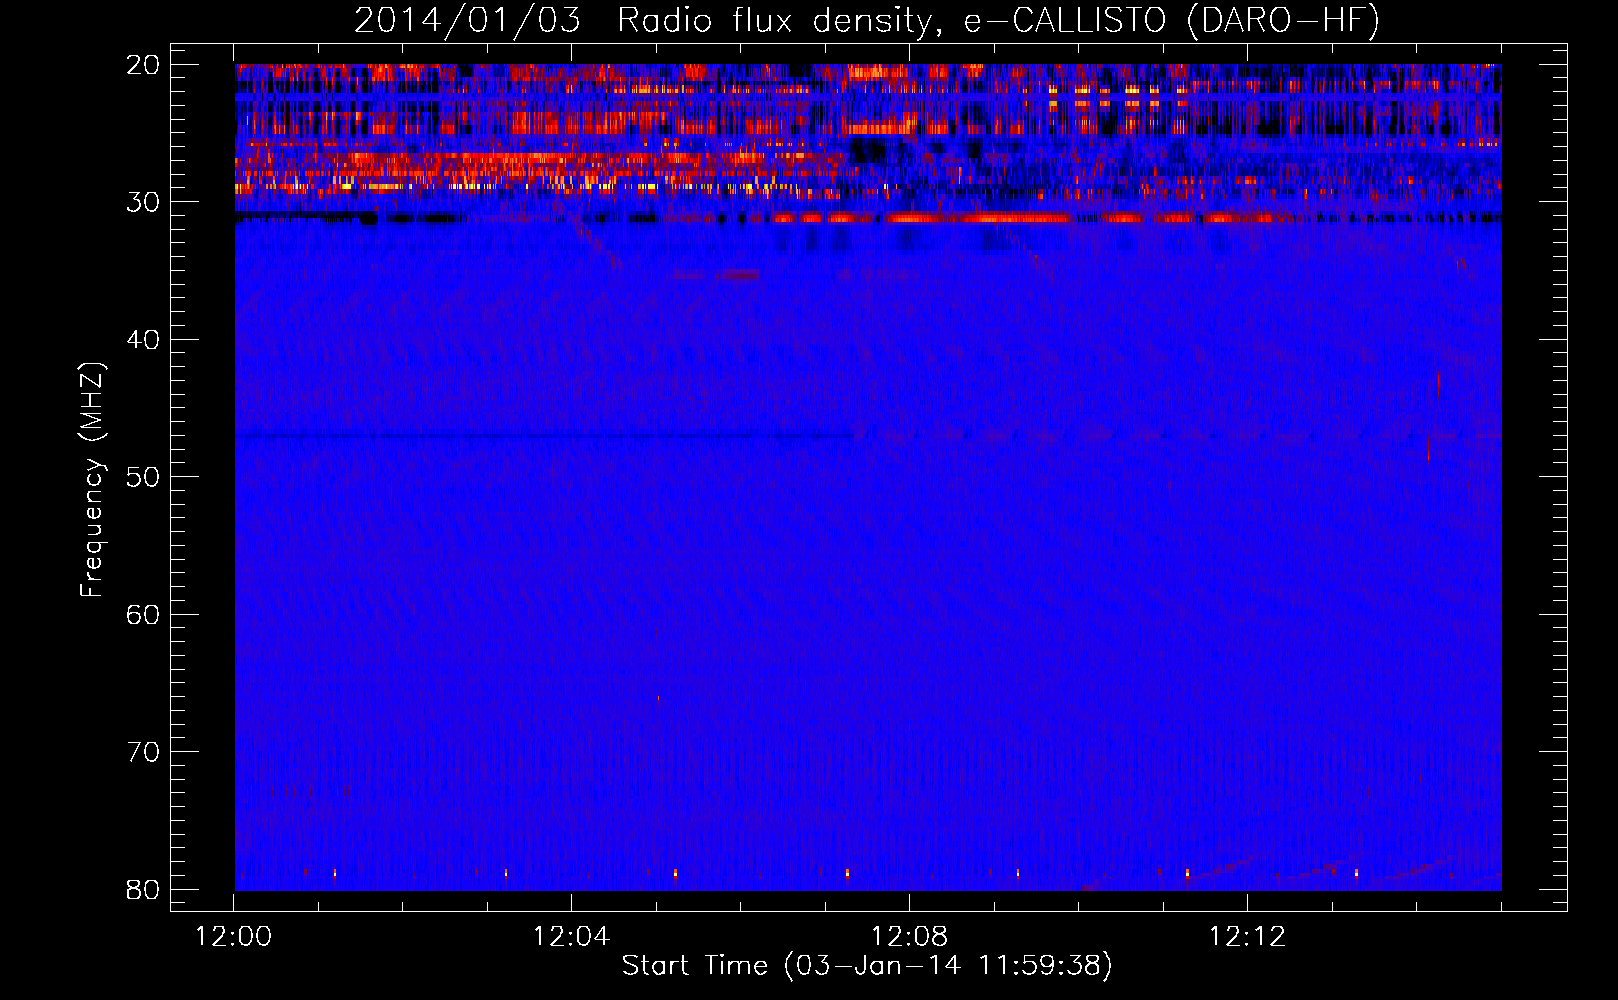Image resolution: width=1618 pixels, height=1000 pixels.
Task: Click the frequency tick label '50'
Action: pyautogui.click(x=144, y=477)
